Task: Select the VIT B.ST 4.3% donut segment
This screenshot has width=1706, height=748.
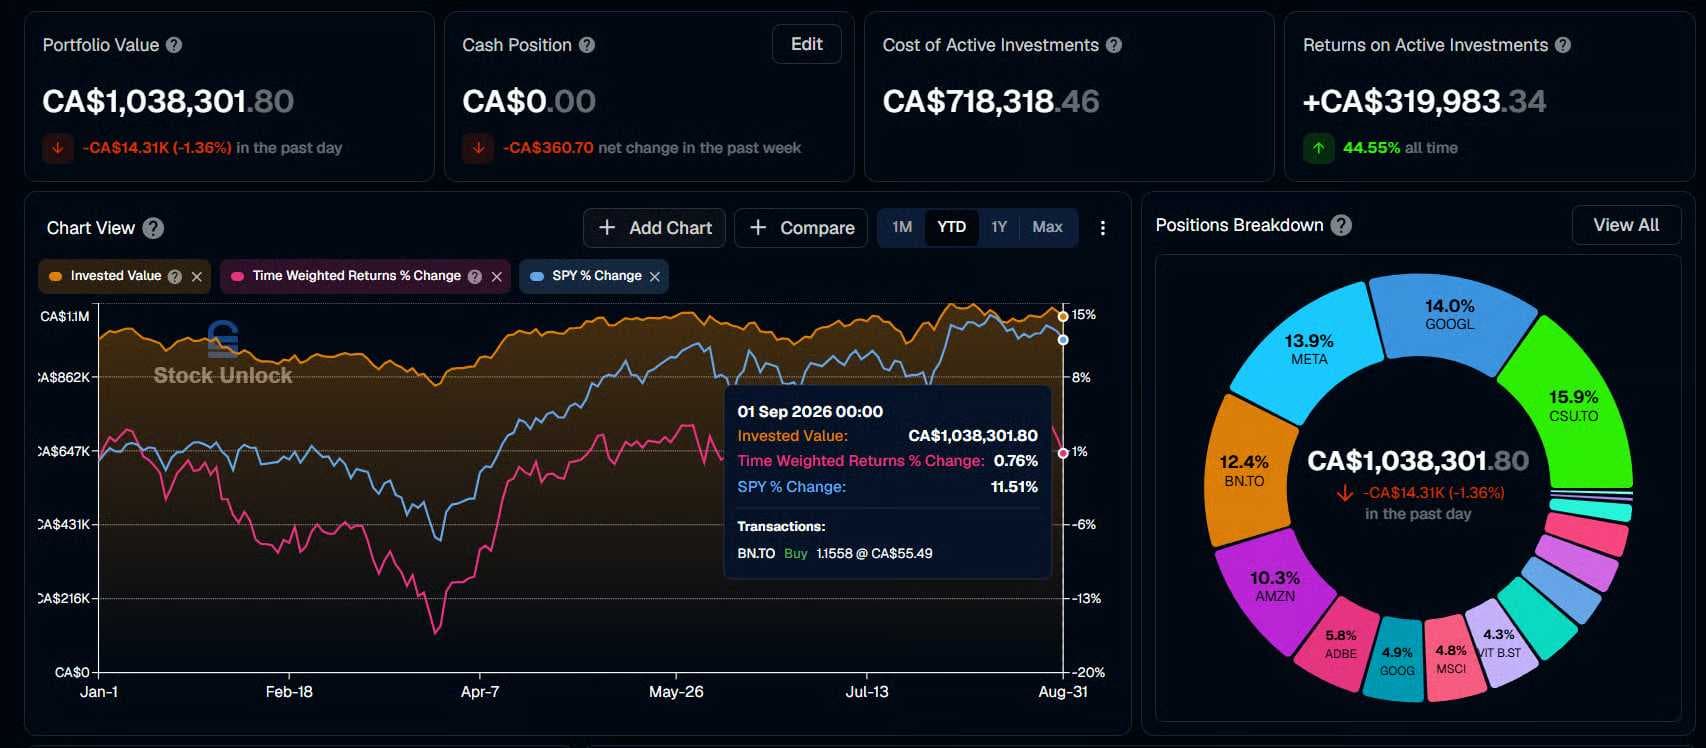Action: (1499, 643)
